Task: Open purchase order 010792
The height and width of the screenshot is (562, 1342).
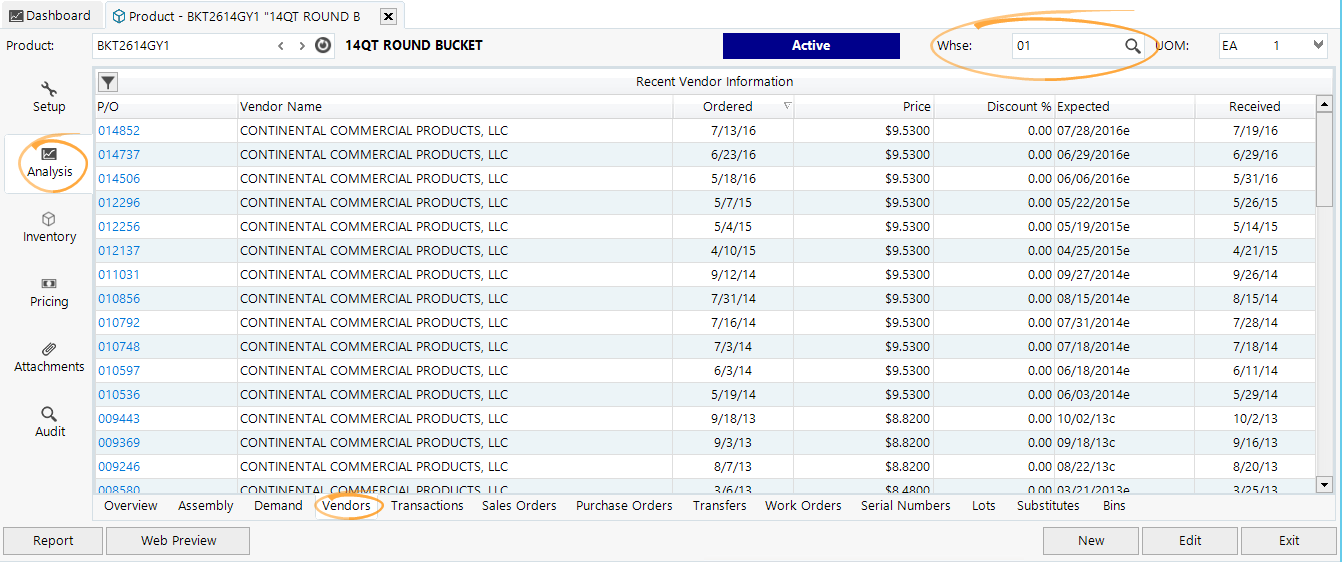Action: tap(119, 323)
